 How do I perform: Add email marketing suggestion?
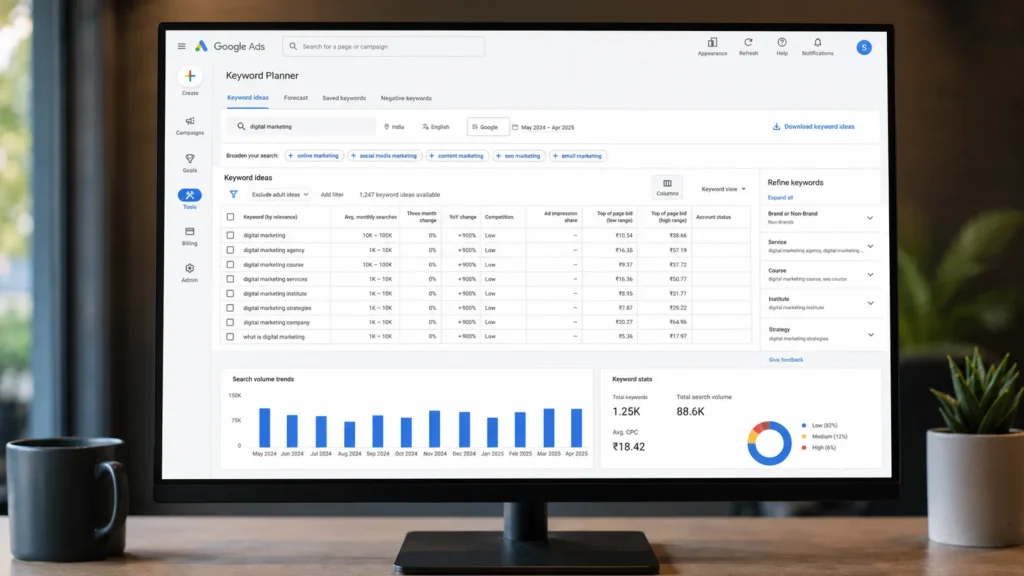click(578, 156)
